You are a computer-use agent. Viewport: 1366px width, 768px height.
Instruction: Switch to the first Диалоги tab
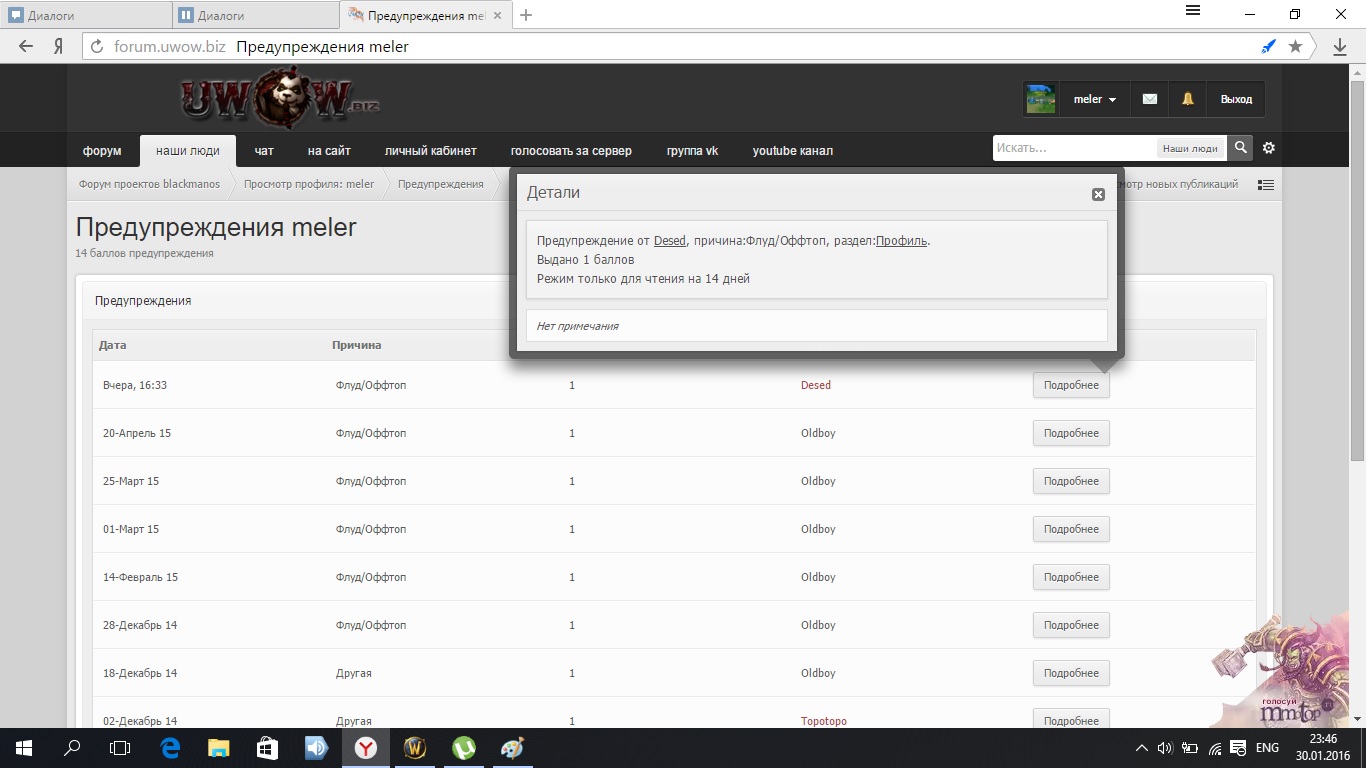84,15
